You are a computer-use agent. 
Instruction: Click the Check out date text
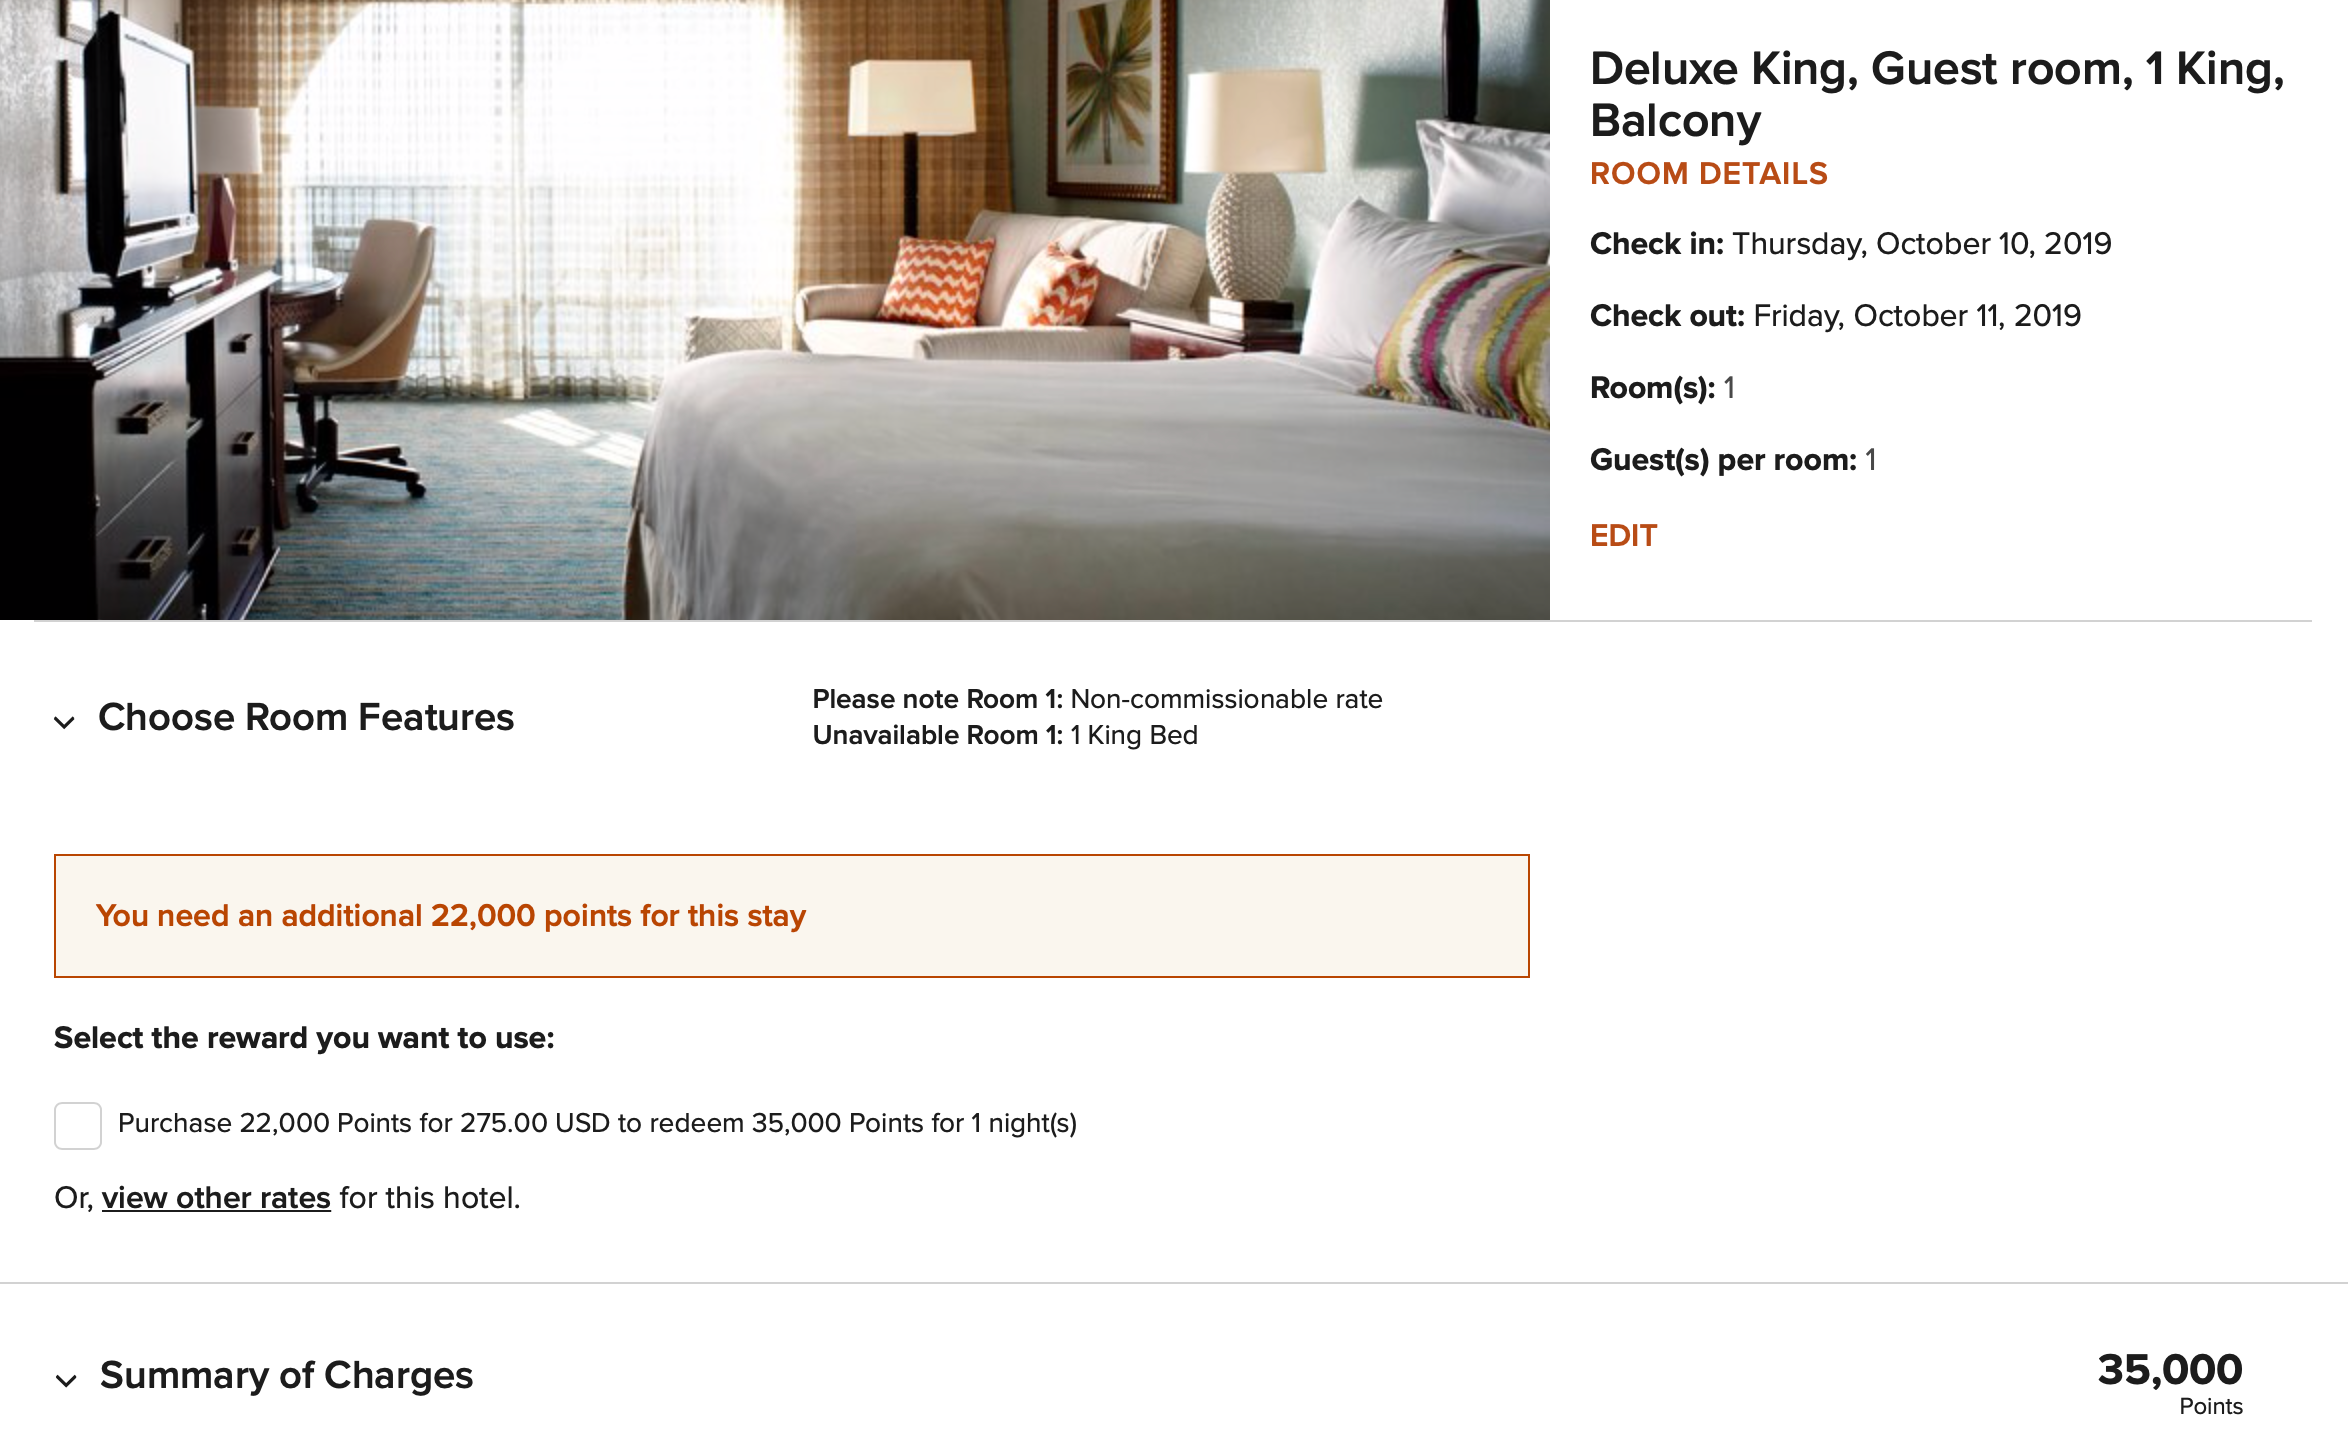(1835, 316)
